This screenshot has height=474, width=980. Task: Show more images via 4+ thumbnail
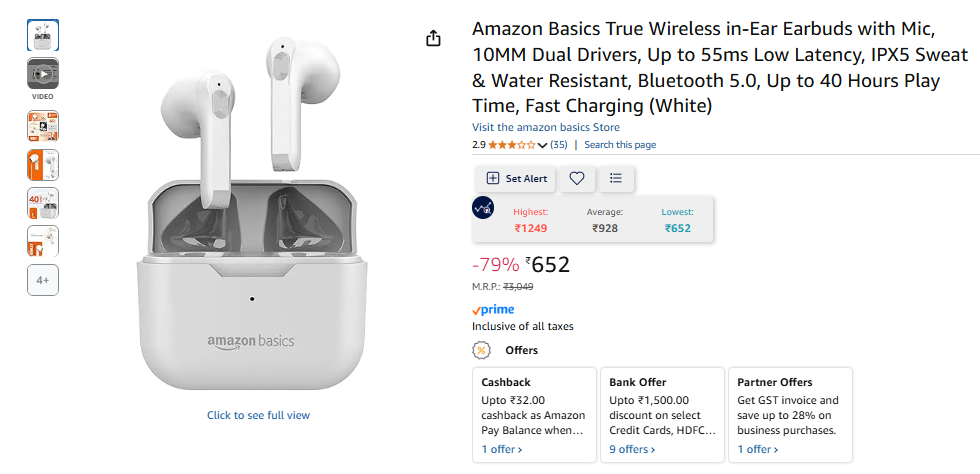click(x=43, y=281)
